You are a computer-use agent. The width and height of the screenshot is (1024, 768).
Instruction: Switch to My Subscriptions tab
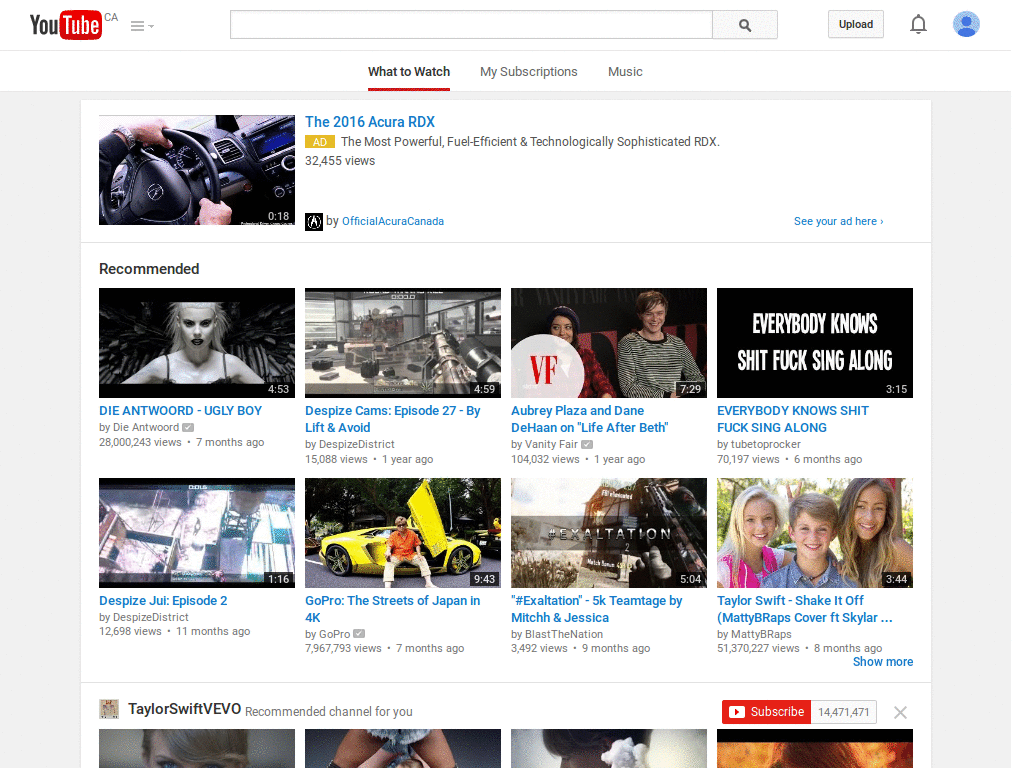coord(528,72)
